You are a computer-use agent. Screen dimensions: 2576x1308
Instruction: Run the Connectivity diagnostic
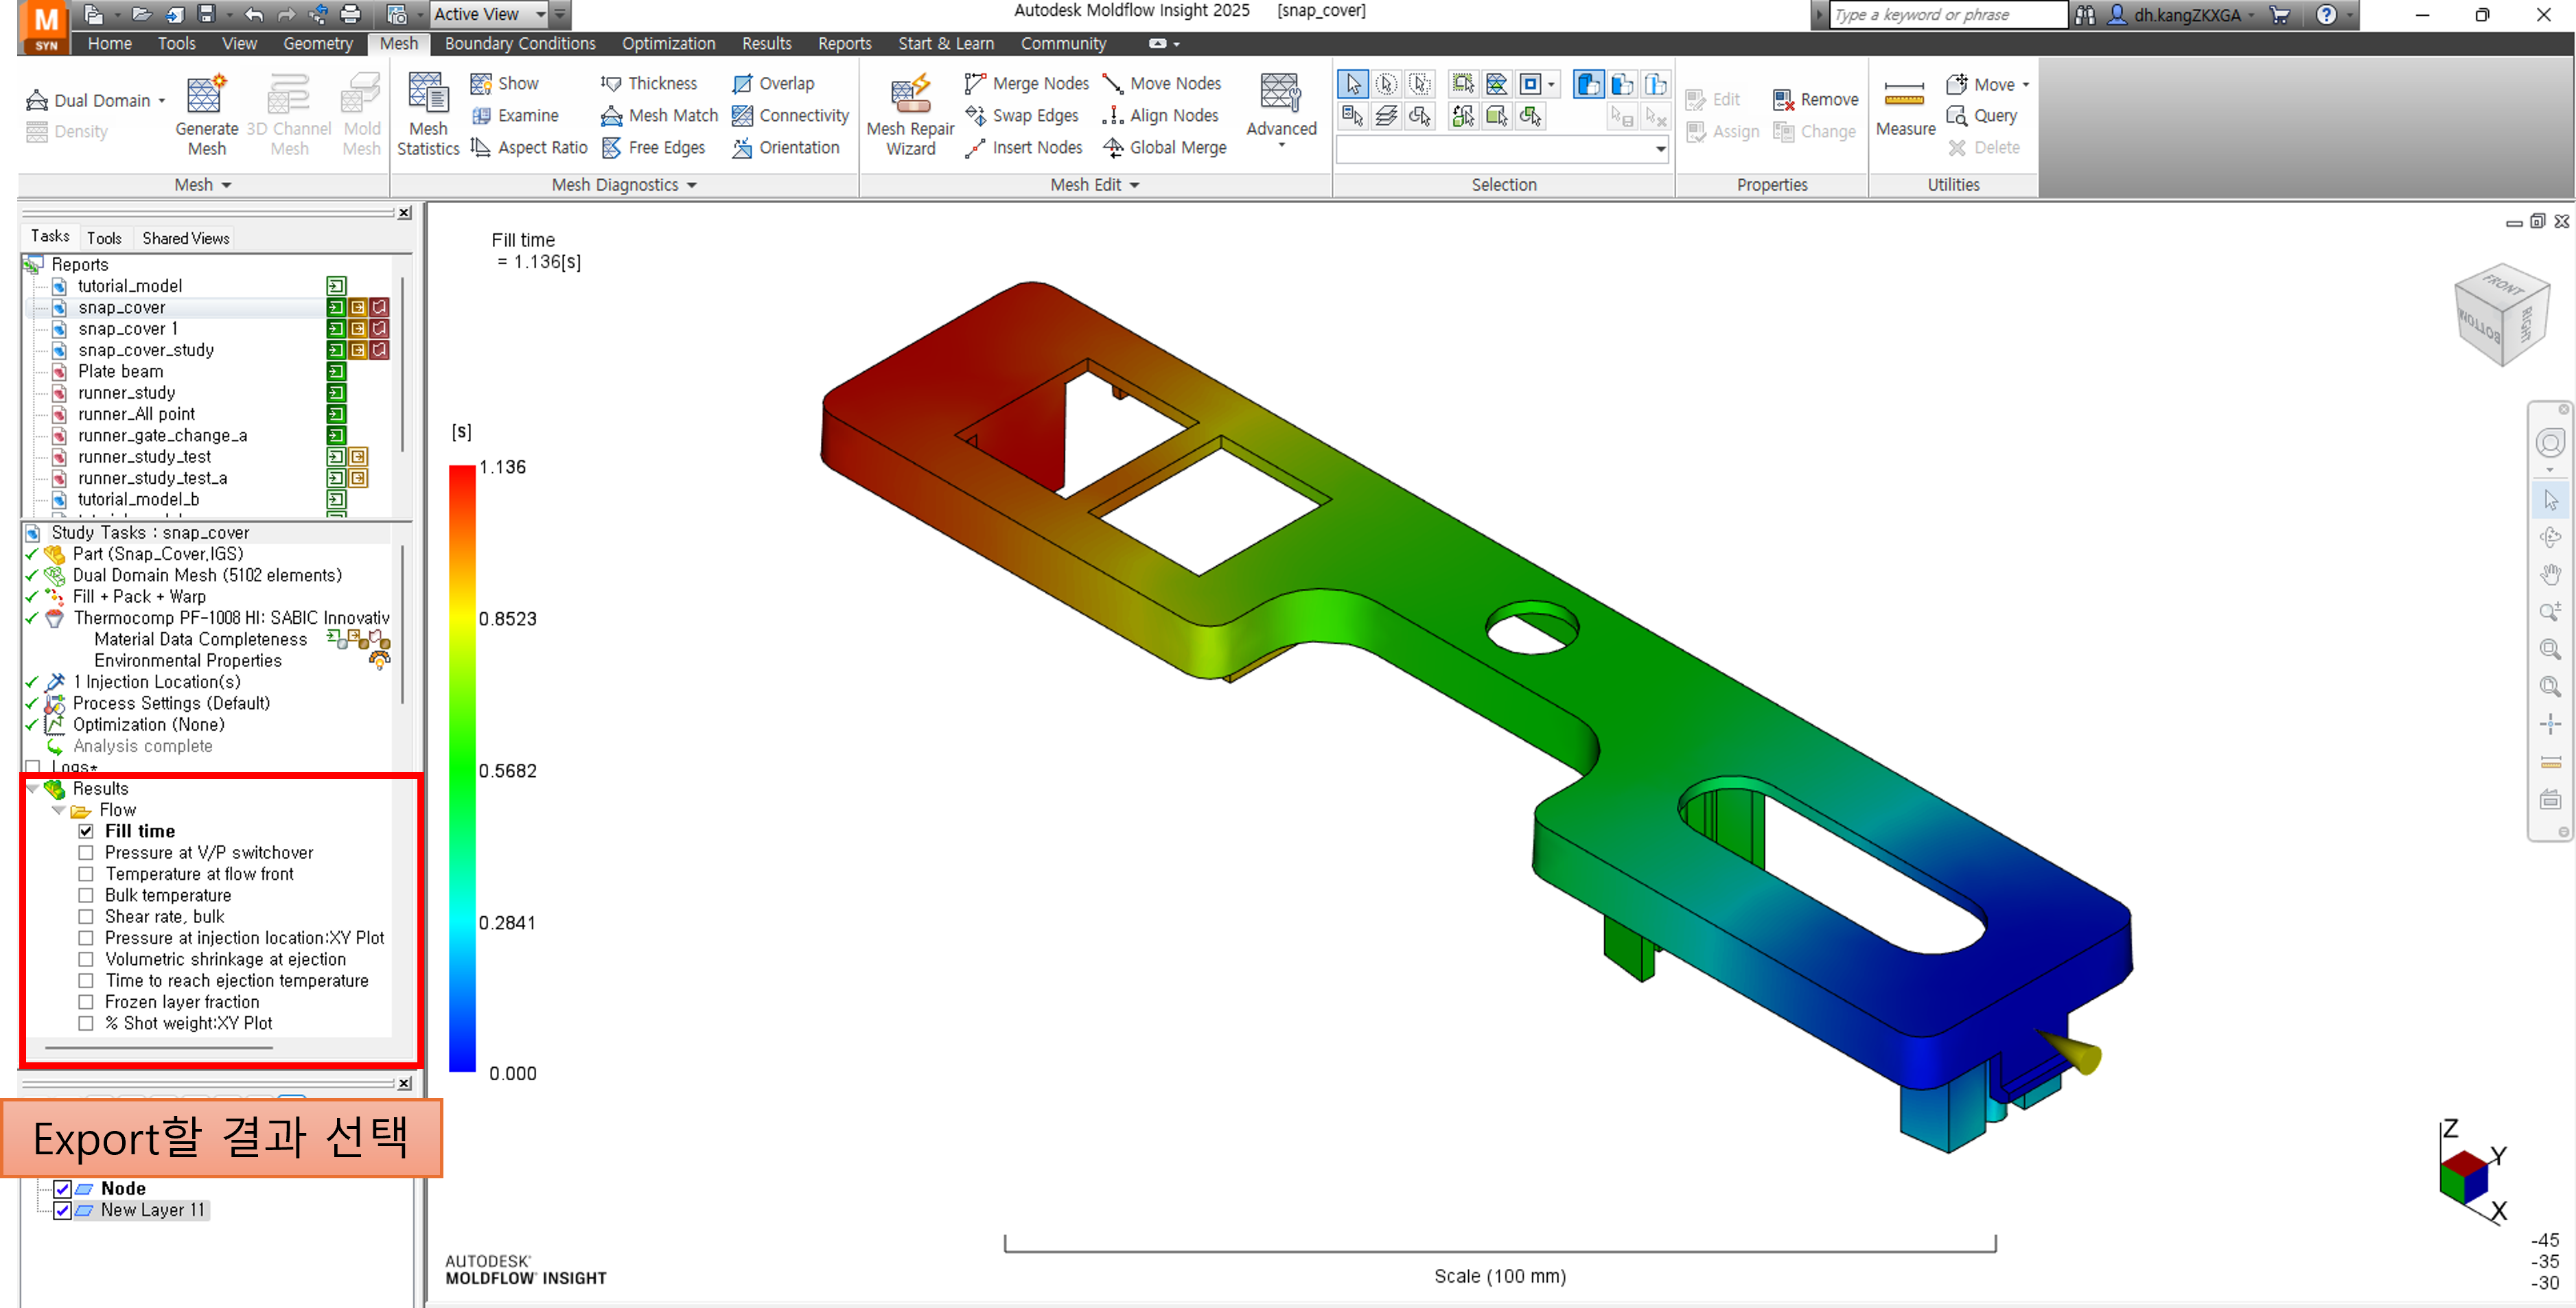[x=790, y=116]
